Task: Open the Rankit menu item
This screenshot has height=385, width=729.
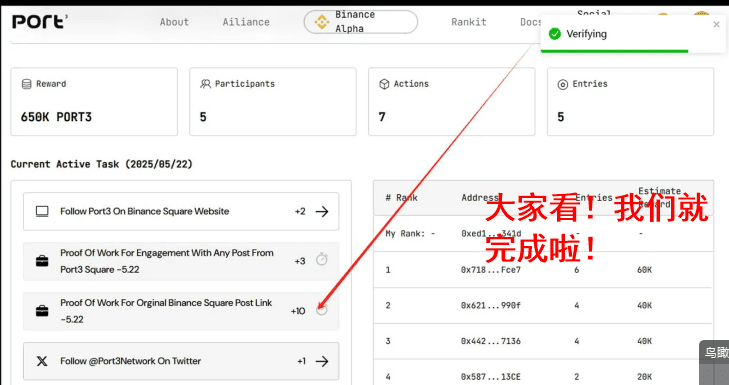Action: [469, 22]
